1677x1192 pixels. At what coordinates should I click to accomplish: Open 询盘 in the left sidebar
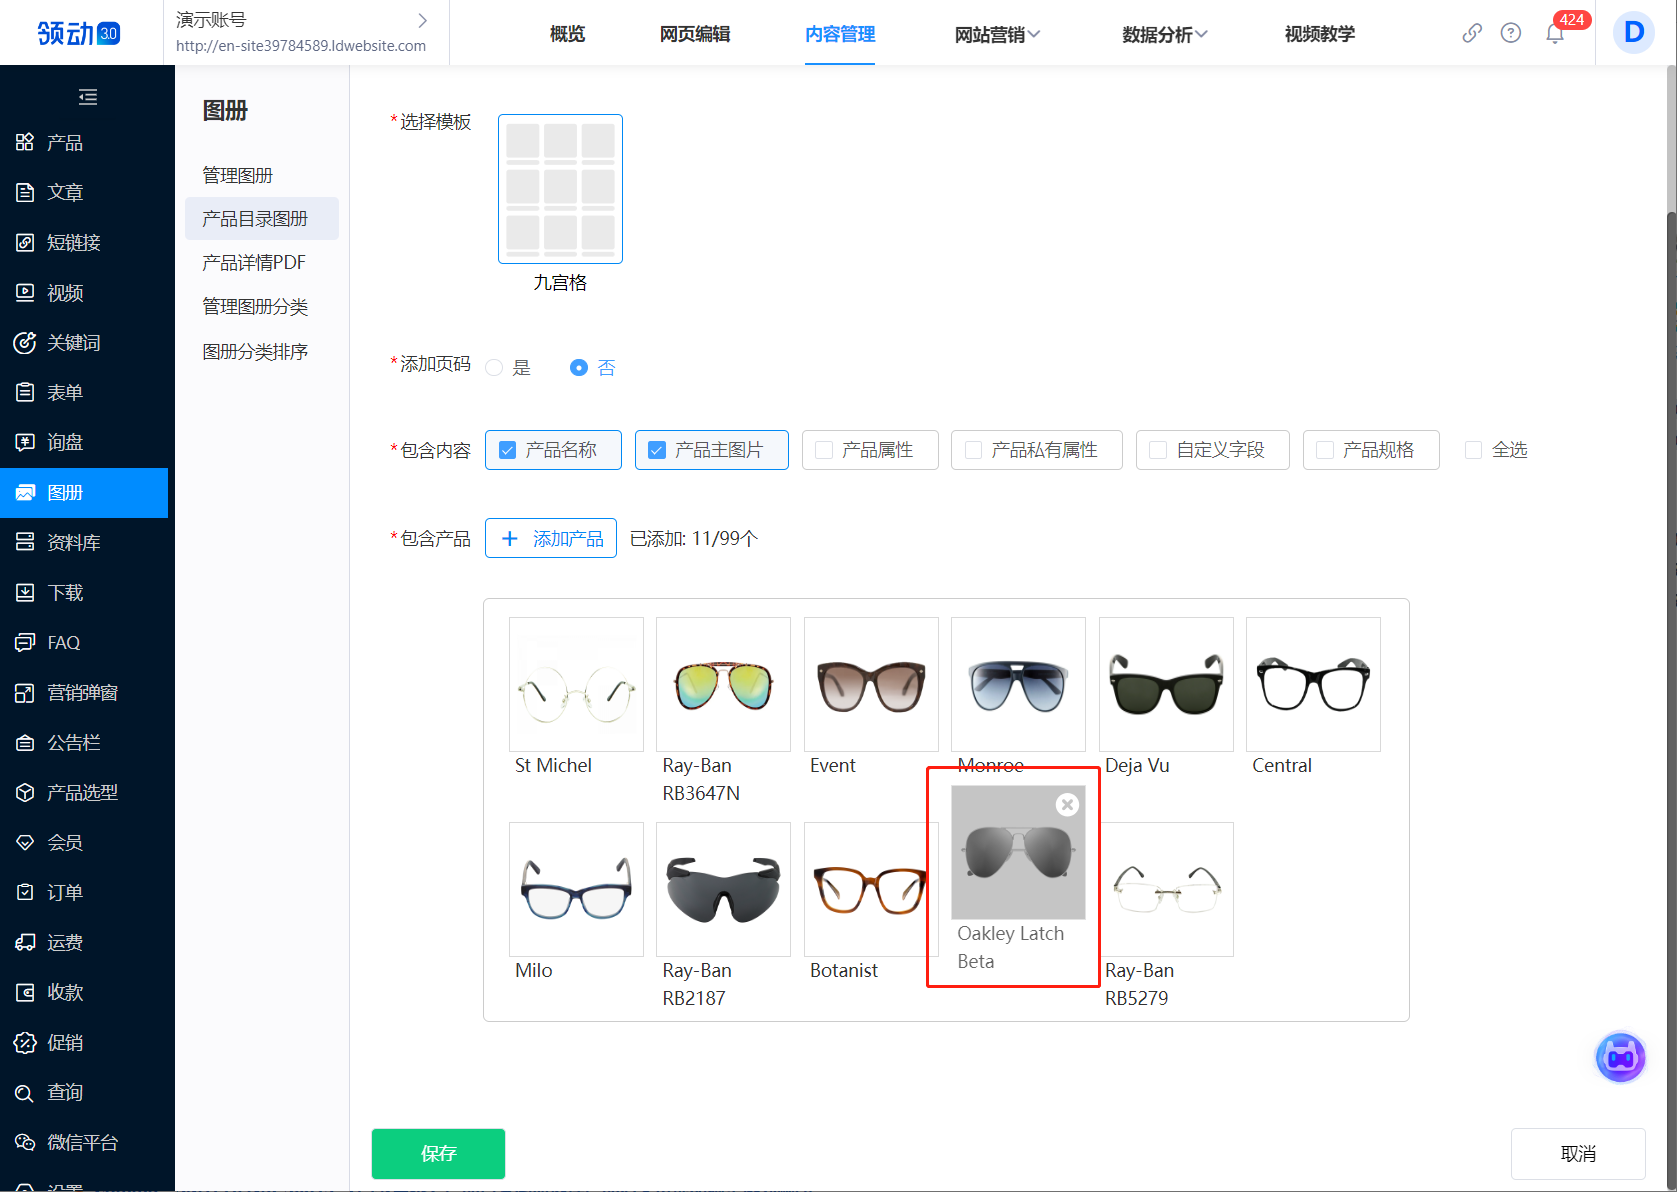(65, 442)
